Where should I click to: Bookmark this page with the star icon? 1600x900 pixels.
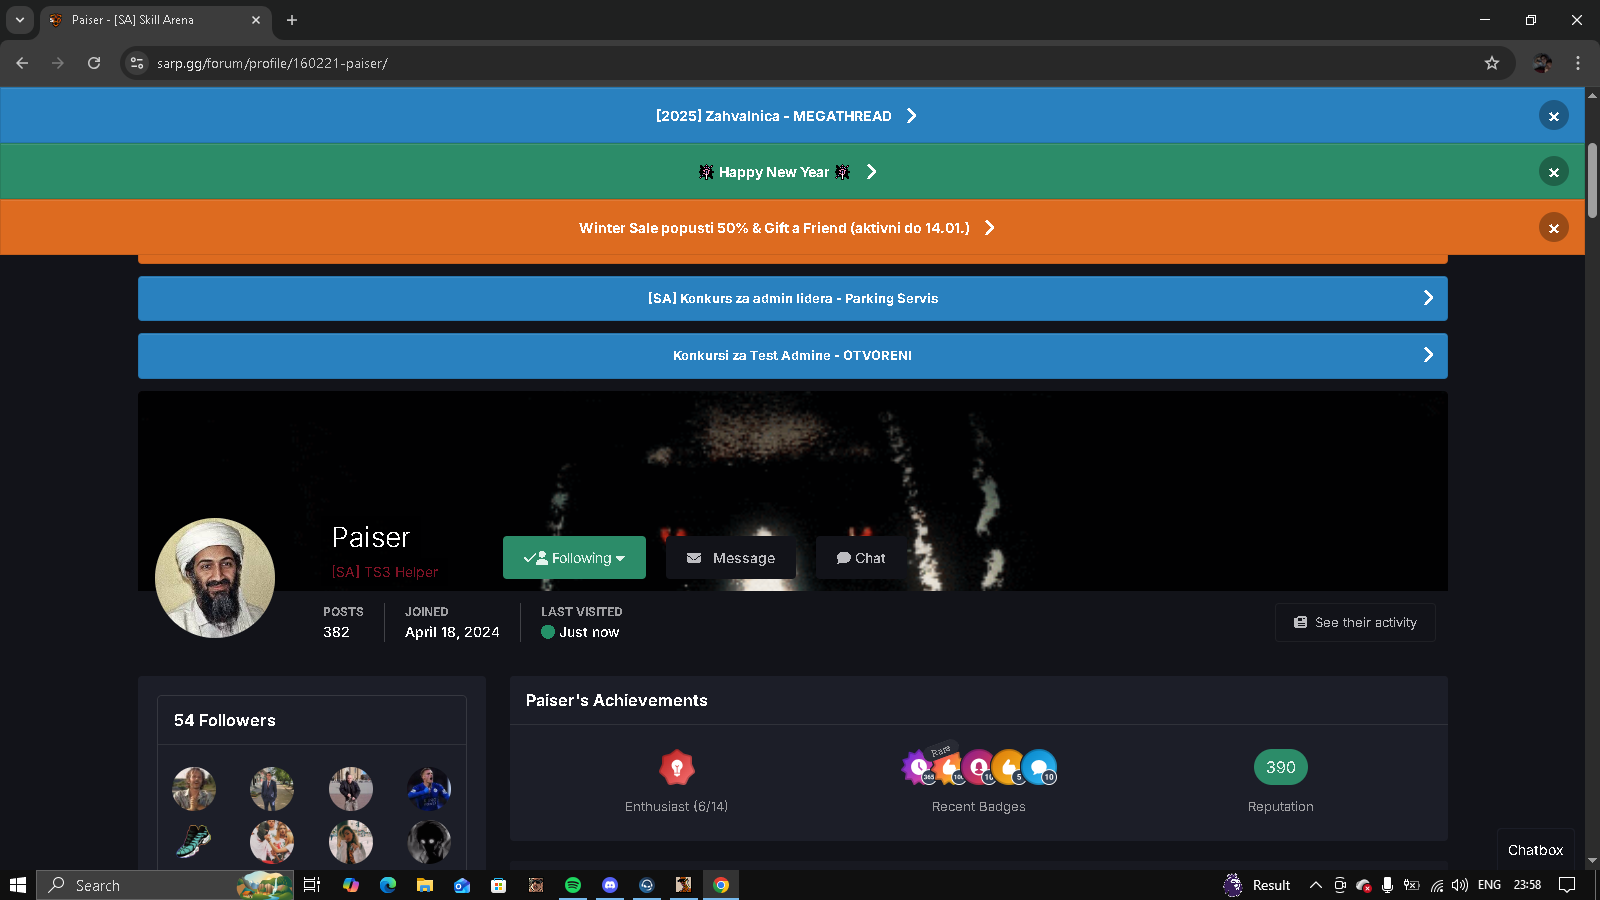[x=1492, y=63]
